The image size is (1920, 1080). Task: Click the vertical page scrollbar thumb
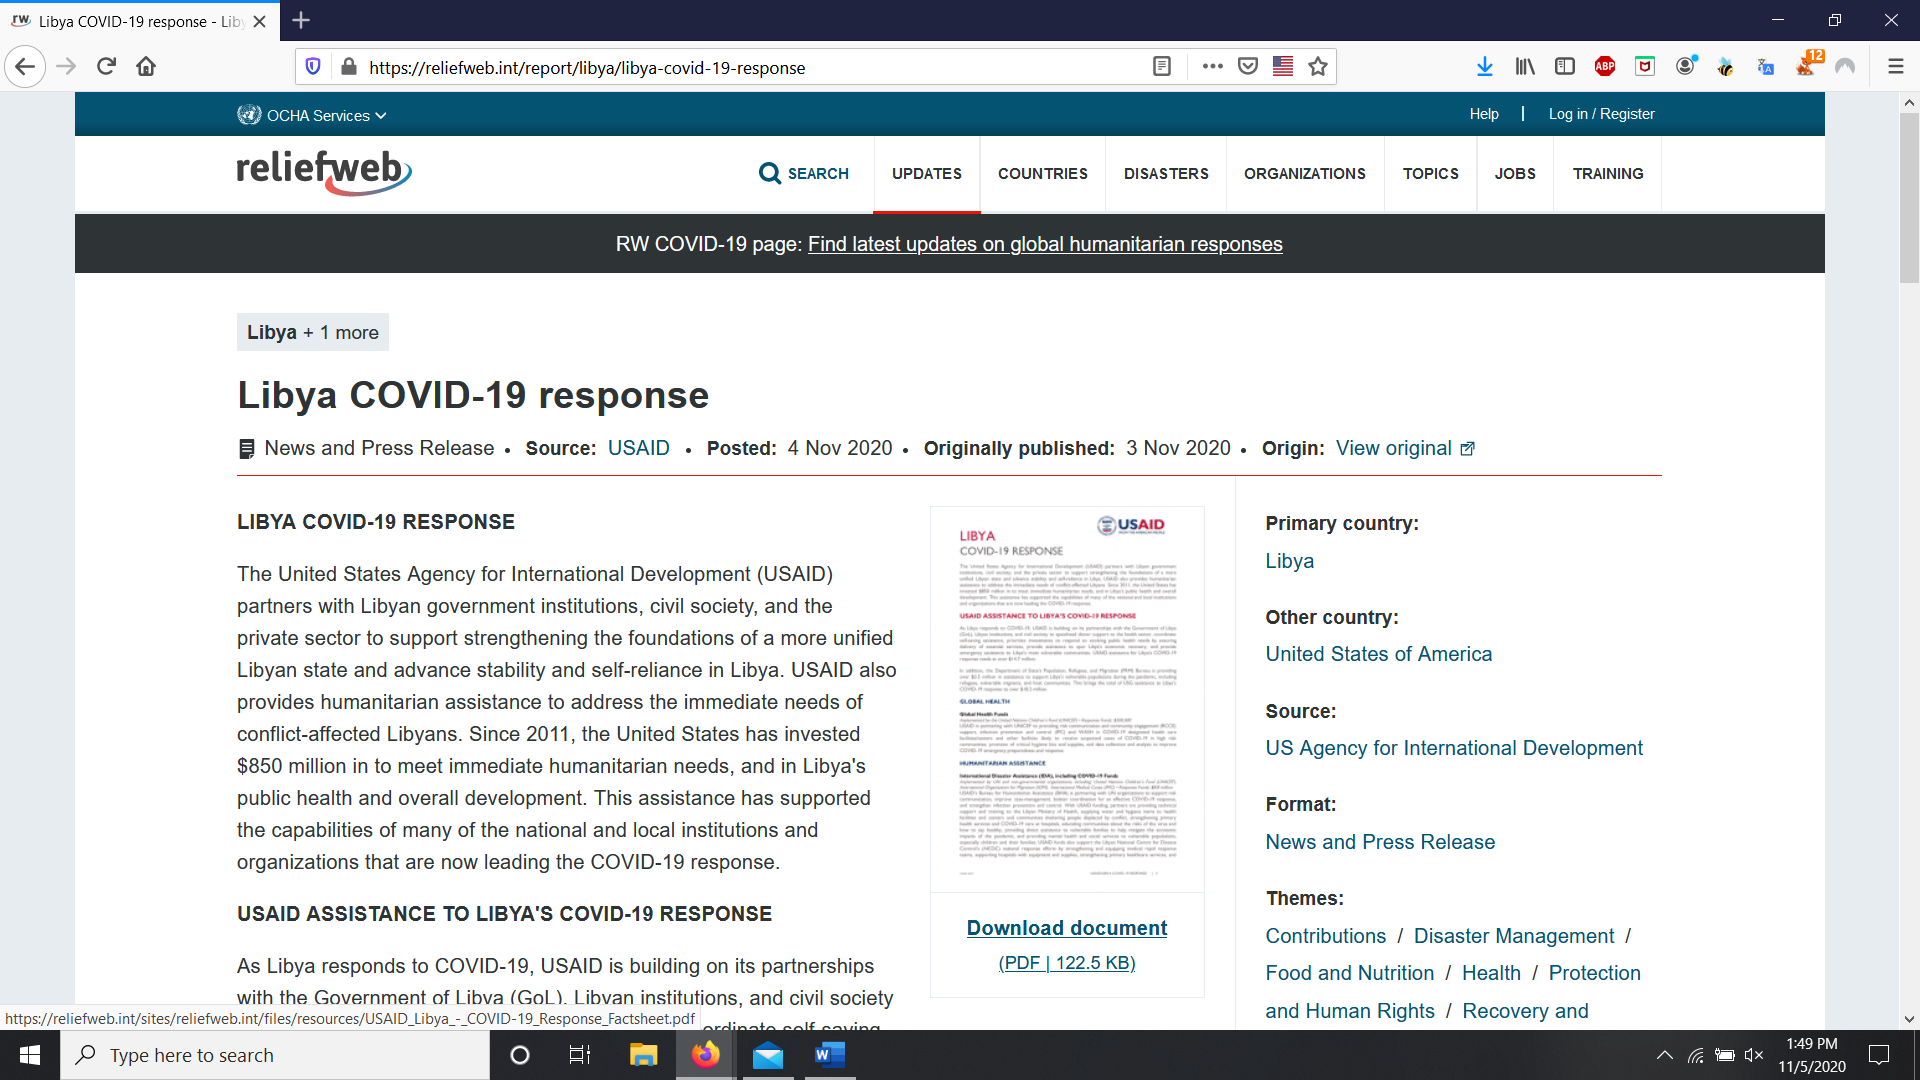[1909, 200]
